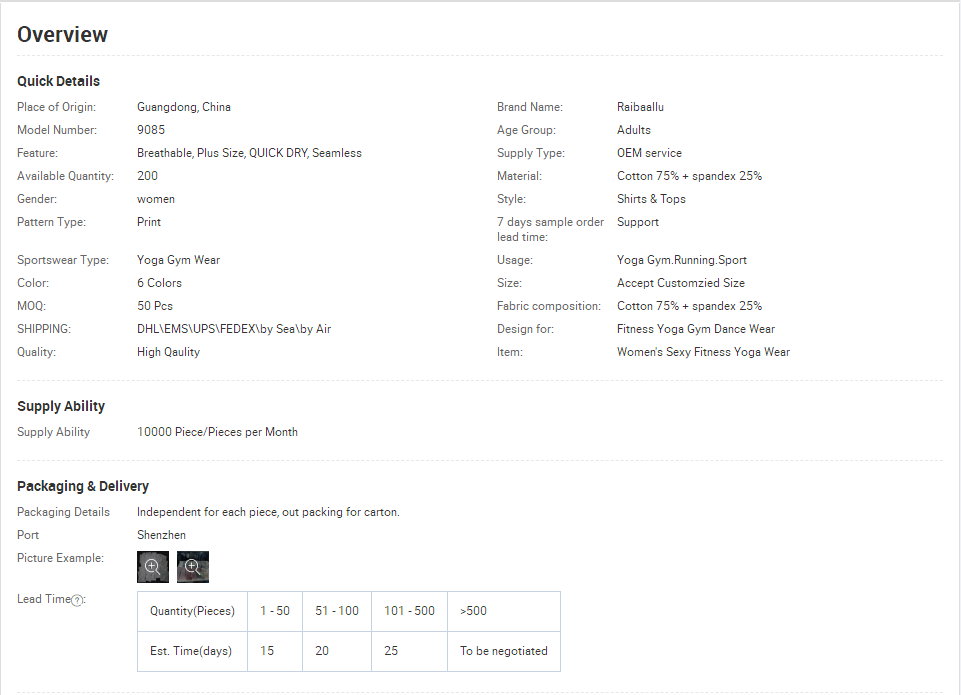Click the >500 quantity cell

(x=504, y=611)
